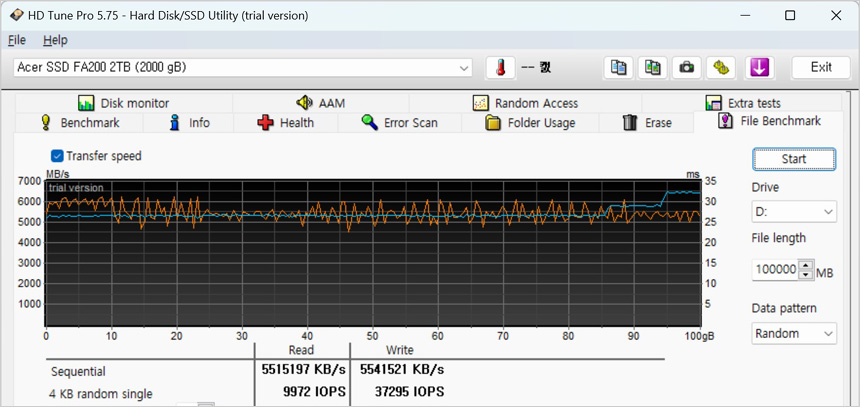The height and width of the screenshot is (407, 860).
Task: Click the temperature thermometer icon
Action: [x=500, y=67]
